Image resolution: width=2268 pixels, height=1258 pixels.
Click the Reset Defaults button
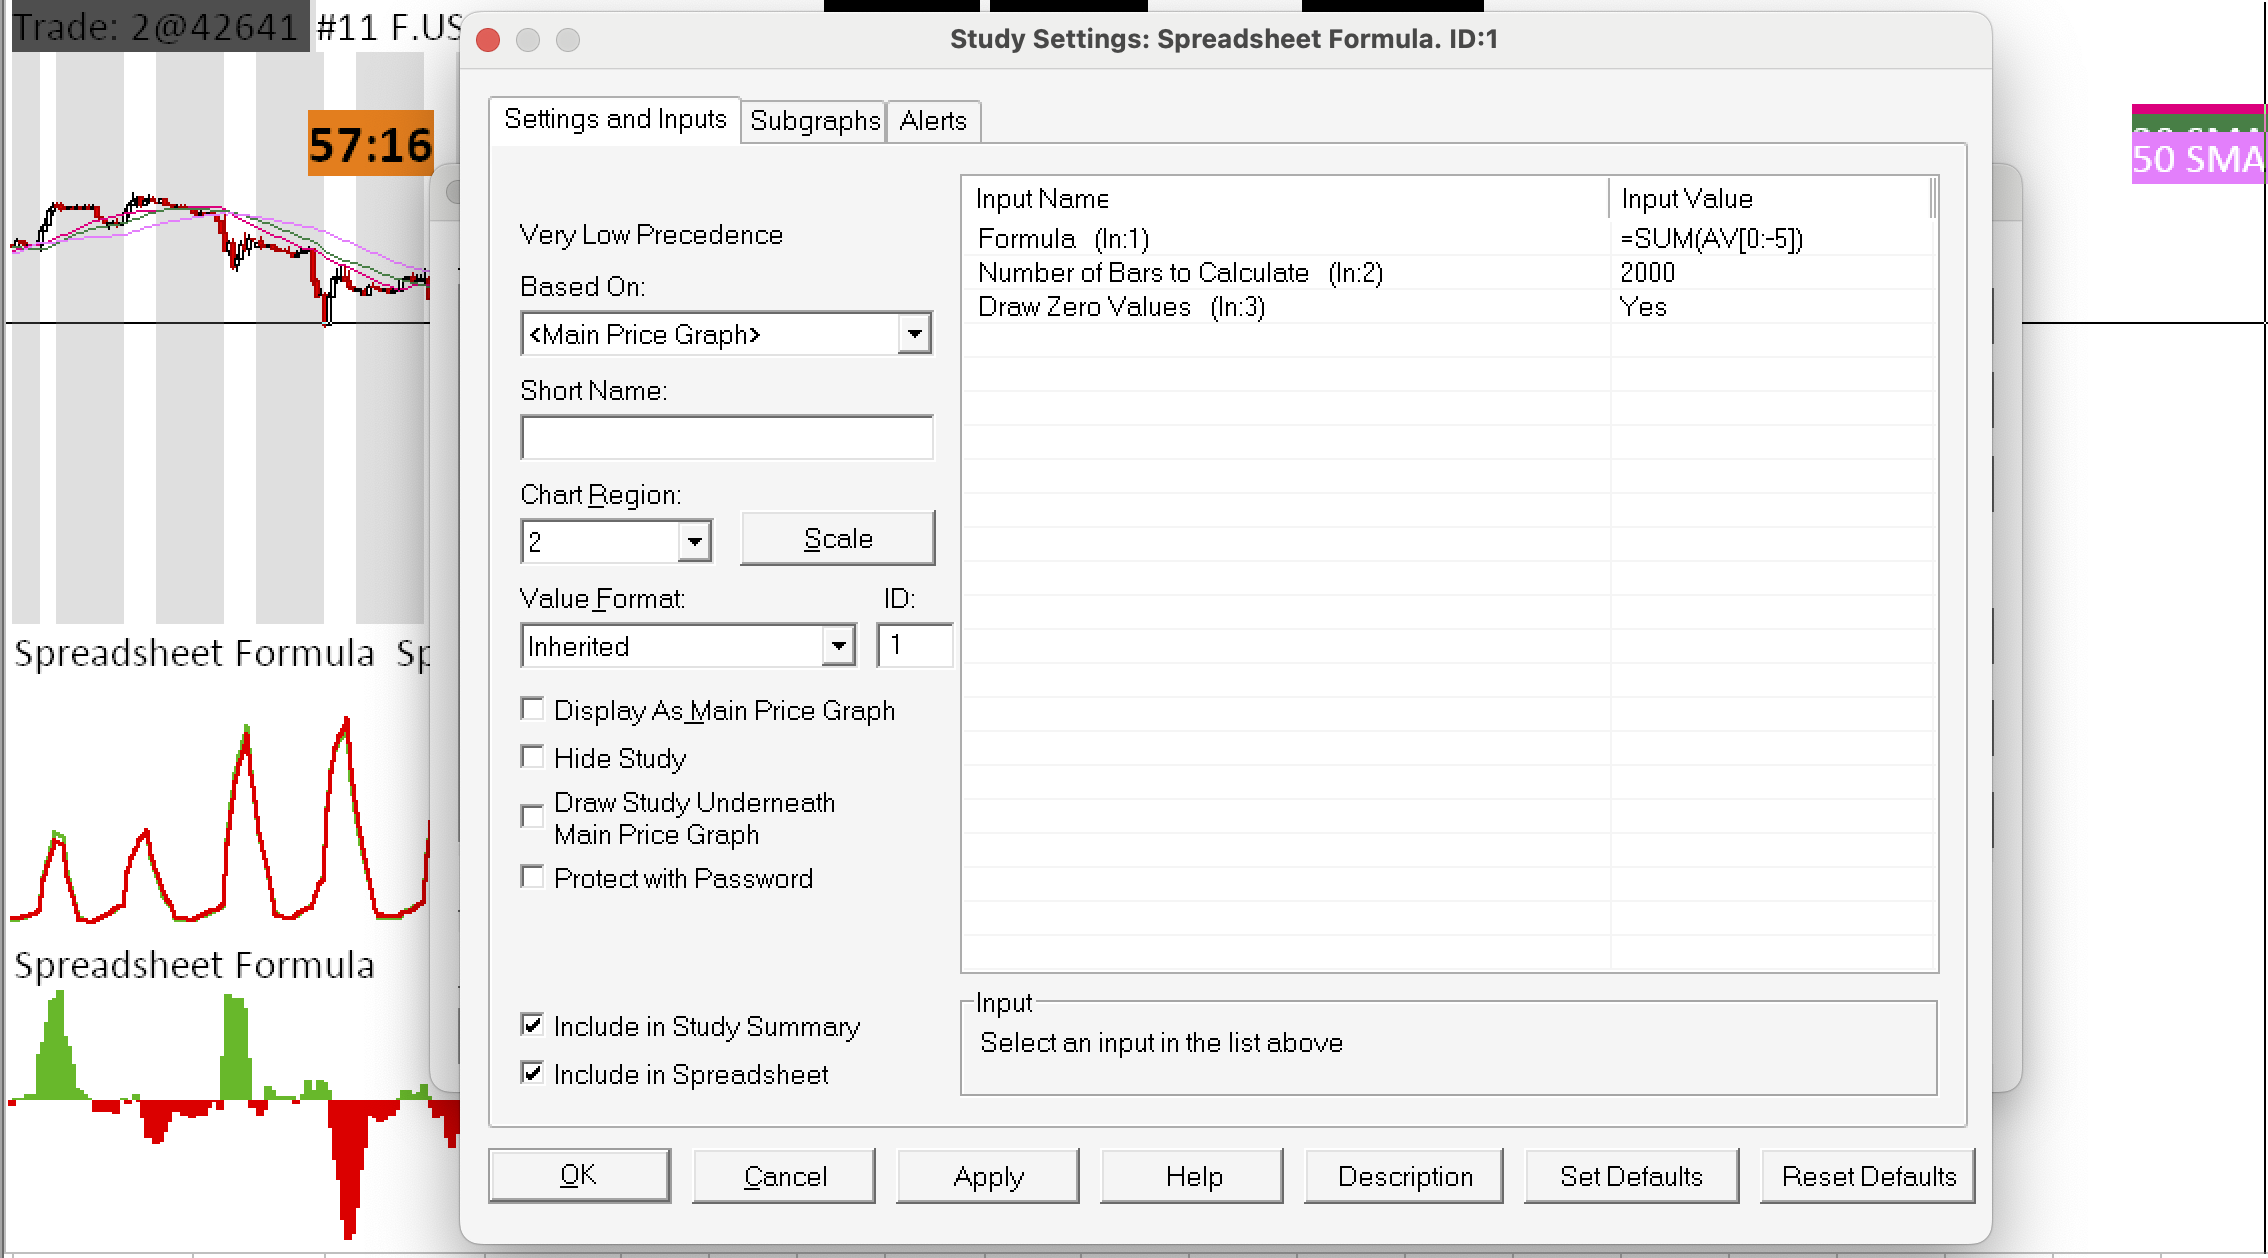(1868, 1177)
